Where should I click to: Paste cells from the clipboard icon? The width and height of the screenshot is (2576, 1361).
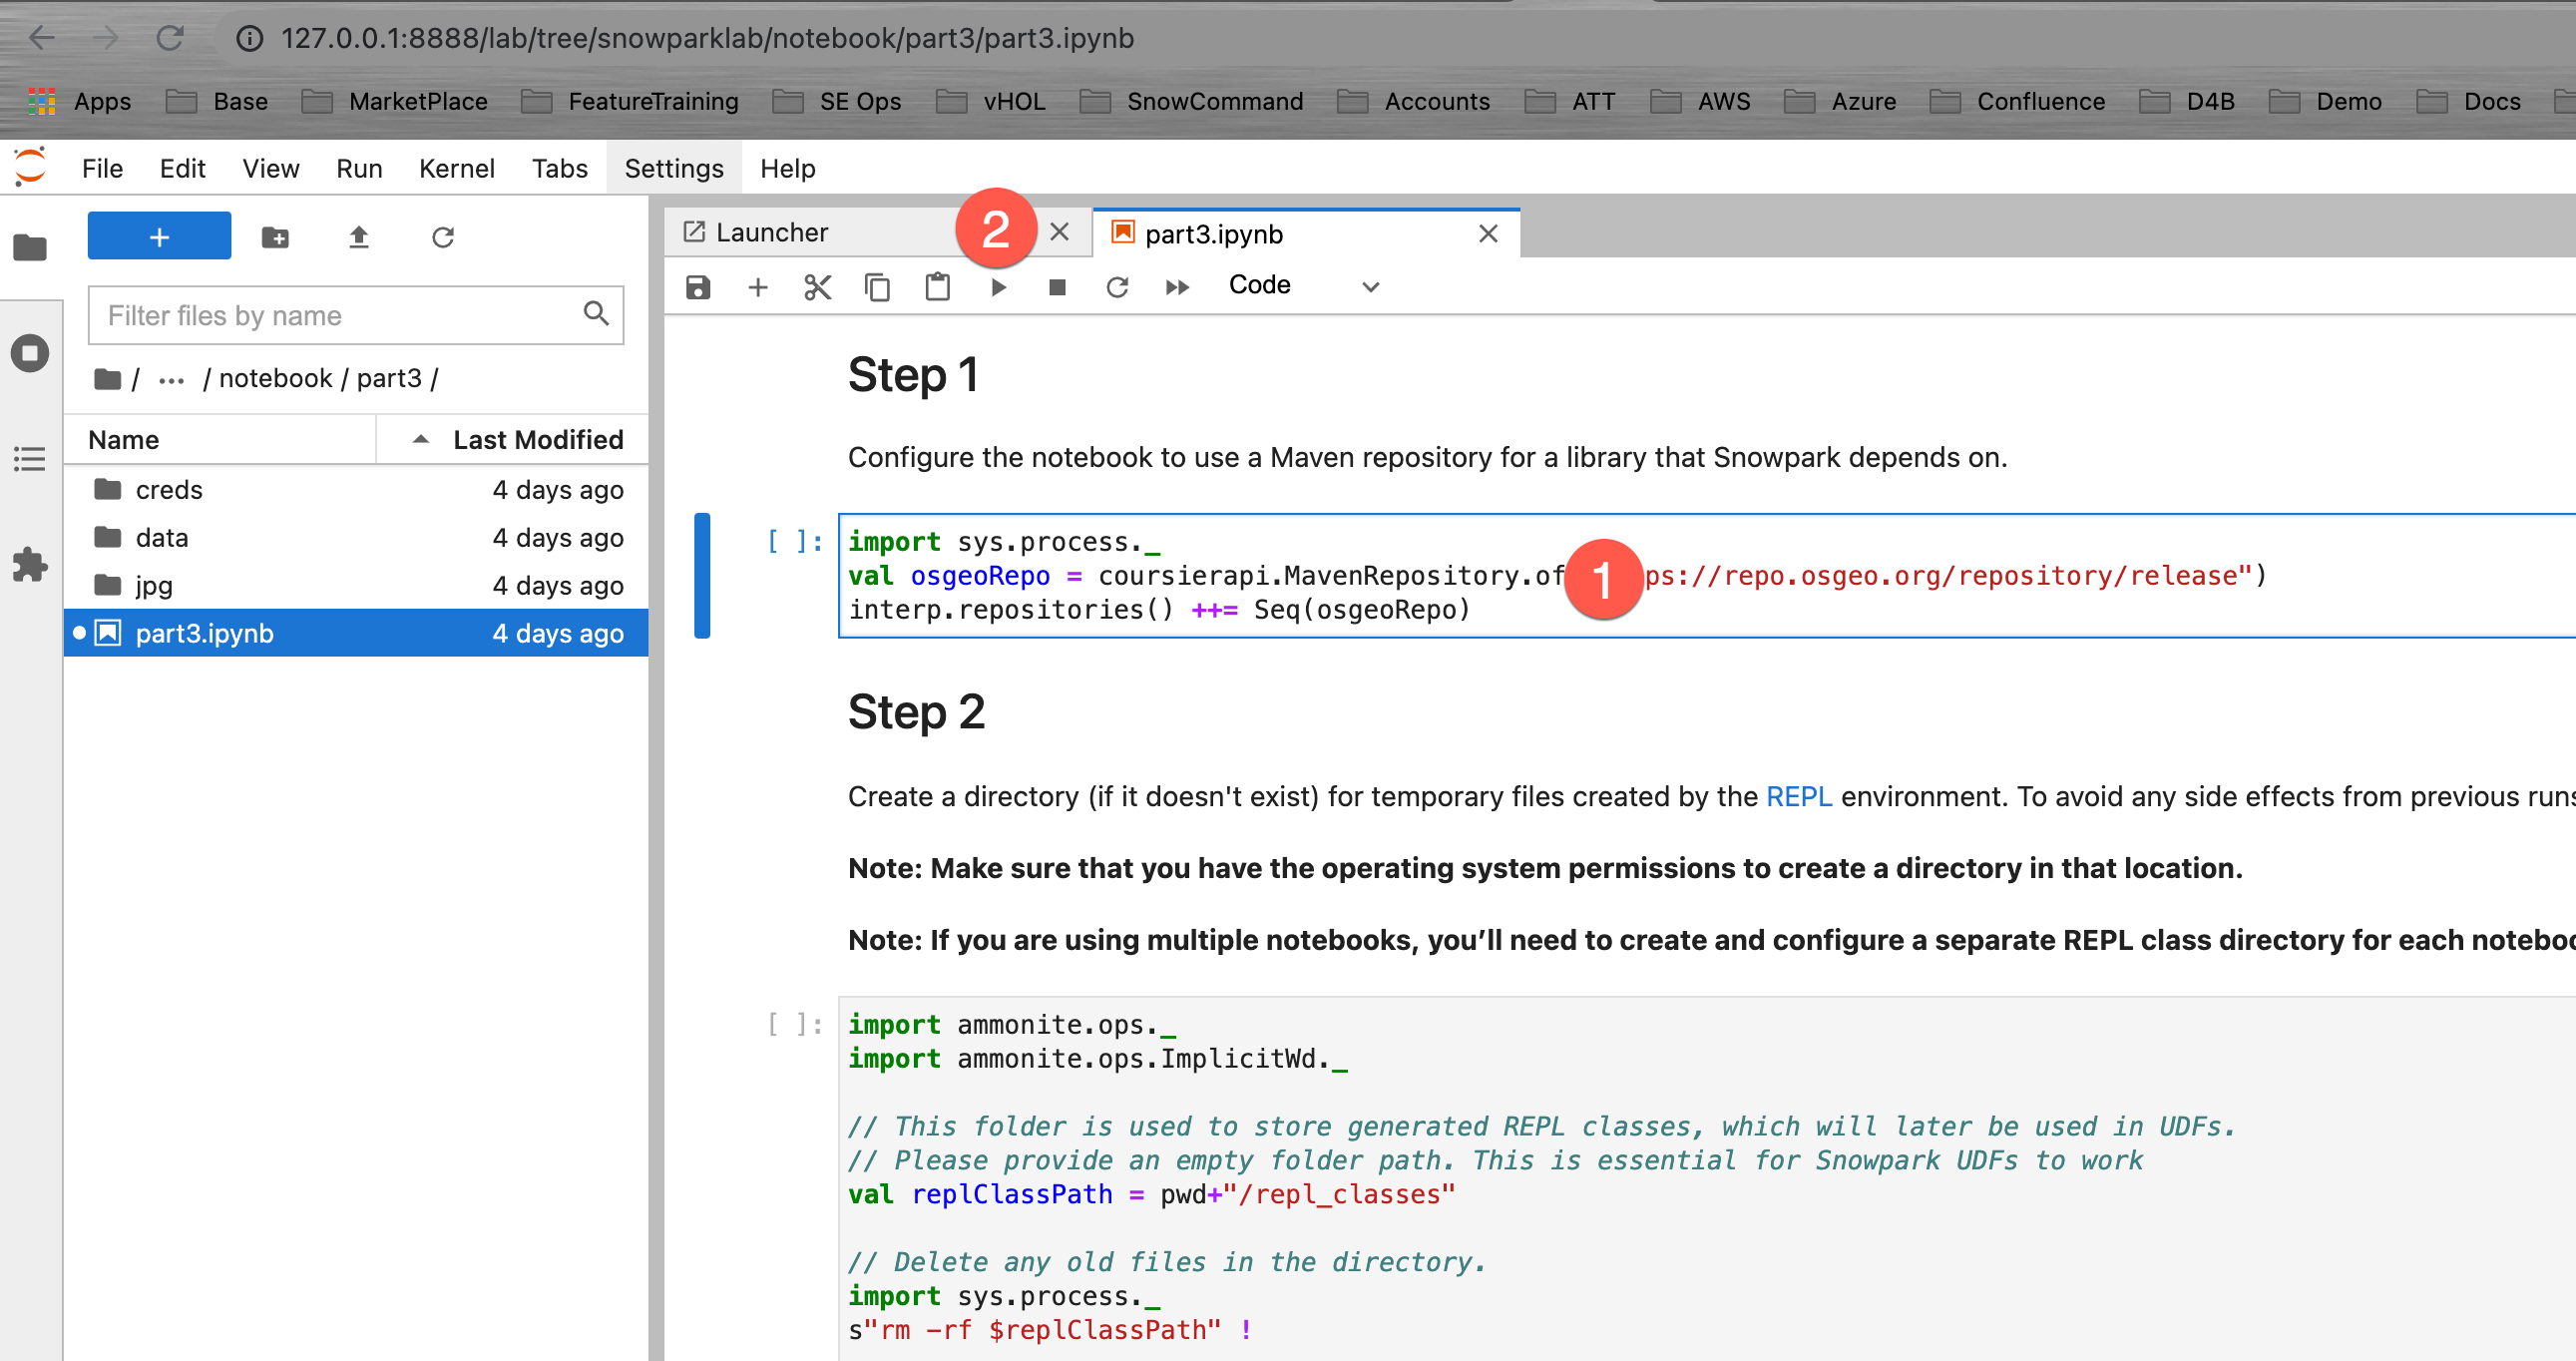(937, 287)
